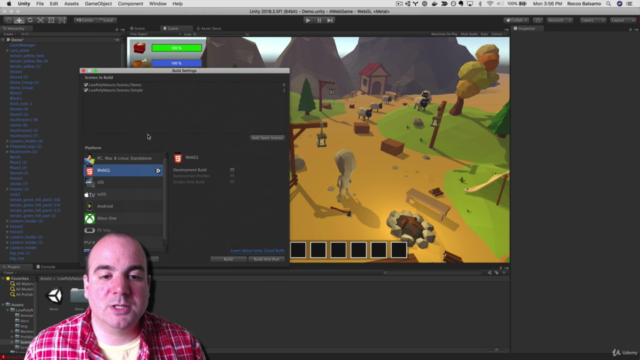Image resolution: width=640 pixels, height=360 pixels.
Task: Open the Assets menu
Action: point(71,4)
